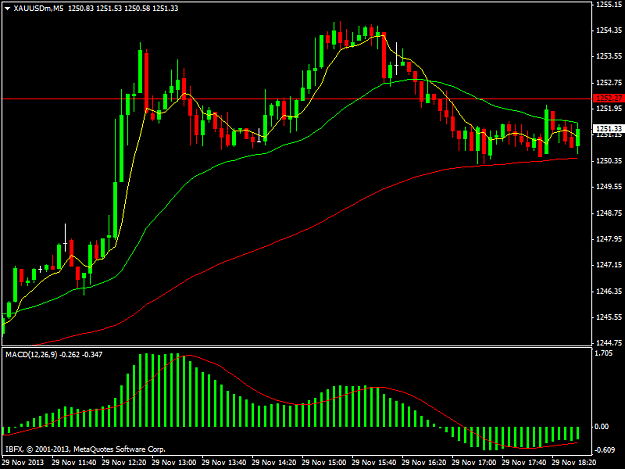The image size is (625, 469).
Task: Click the 1245.55 price axis label
Action: click(609, 317)
